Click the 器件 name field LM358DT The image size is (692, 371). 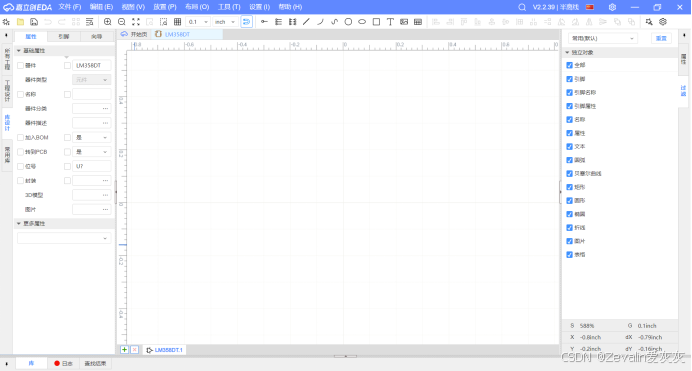point(91,65)
